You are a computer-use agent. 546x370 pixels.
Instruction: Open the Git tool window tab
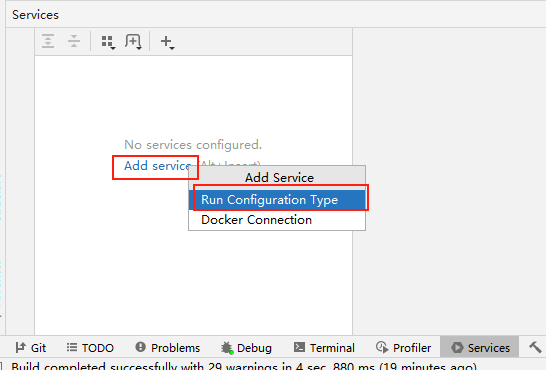(x=31, y=347)
